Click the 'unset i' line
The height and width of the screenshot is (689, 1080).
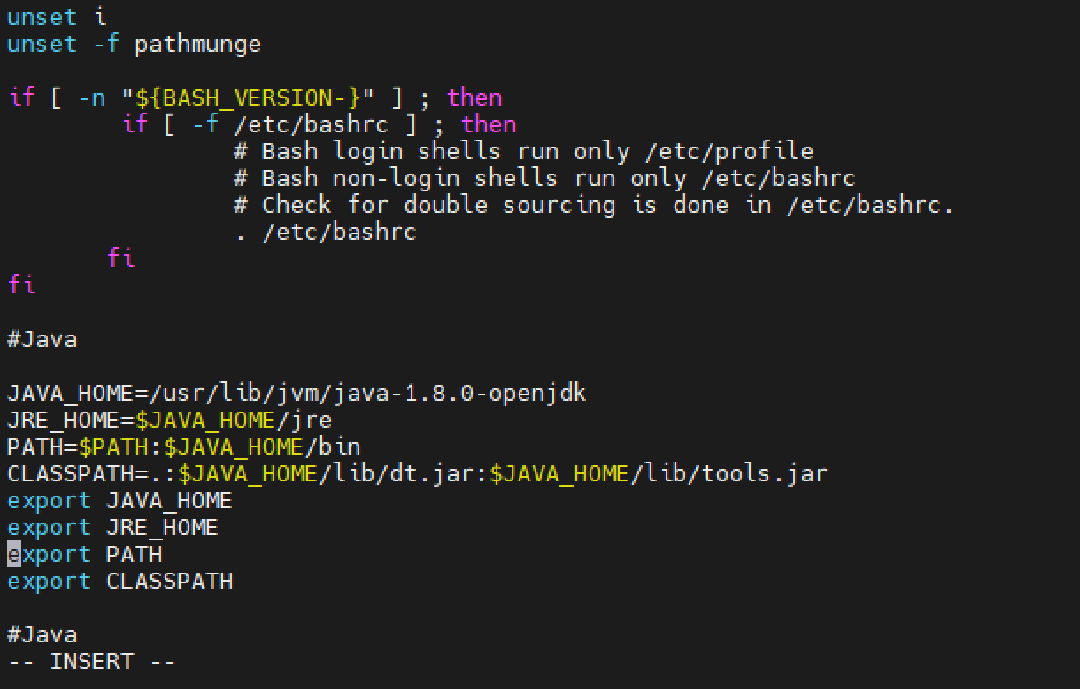[56, 17]
